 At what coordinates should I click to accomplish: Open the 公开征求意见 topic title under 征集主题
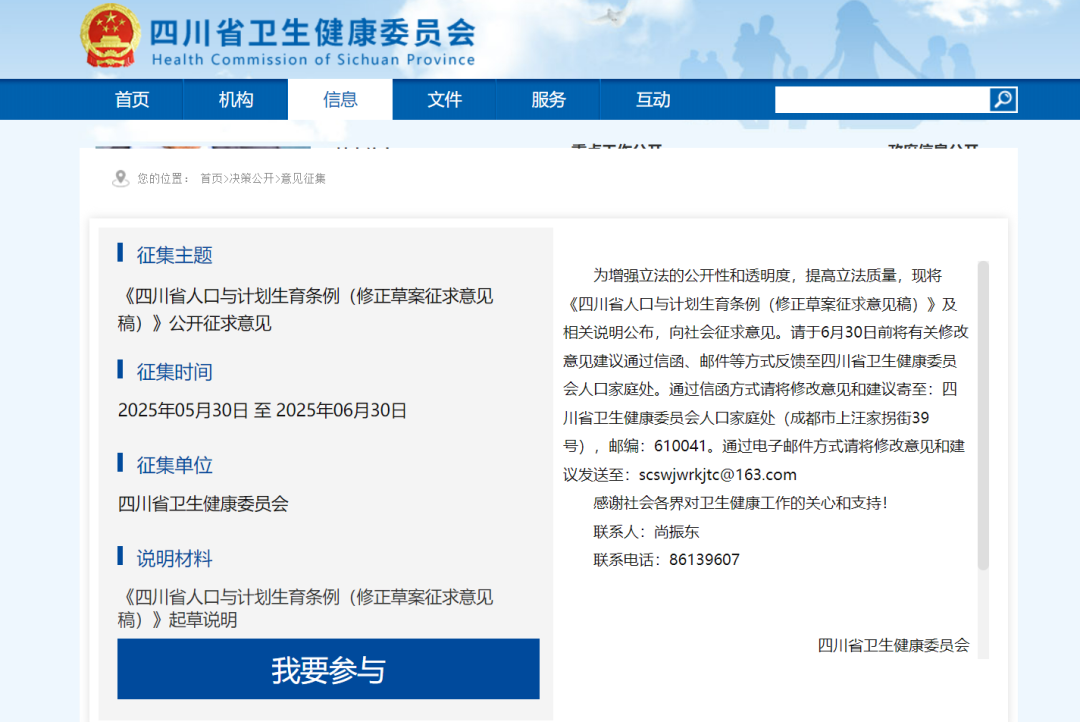click(x=305, y=310)
